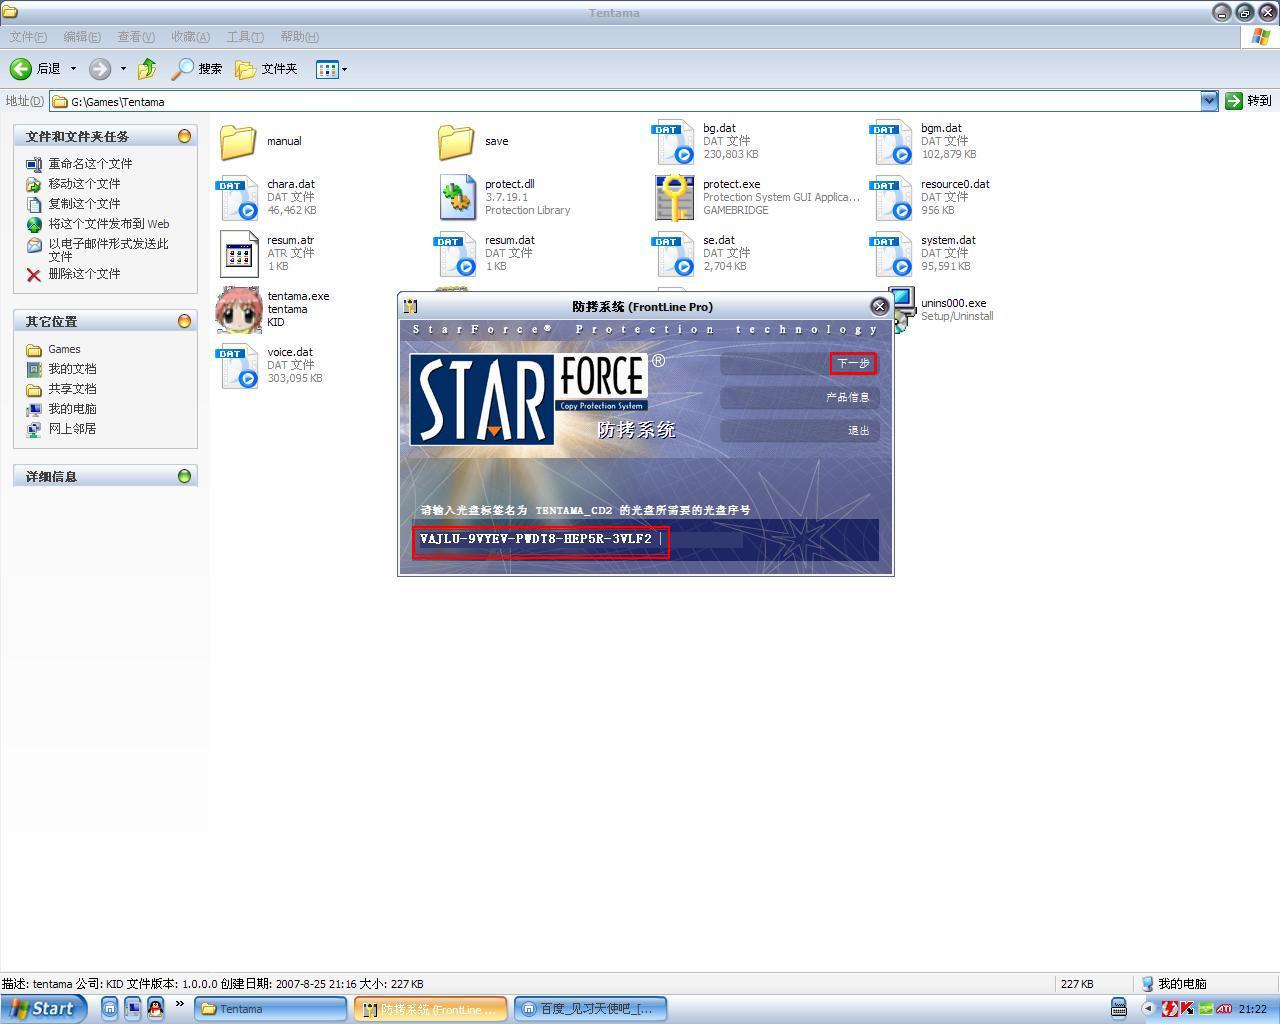Switch to 防拷系统 taskbar button
Viewport: 1280px width, 1024px height.
(x=430, y=1009)
